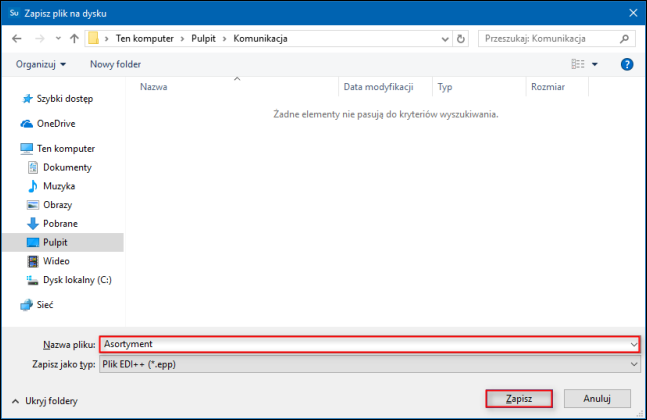This screenshot has width=647, height=420.
Task: Expand the address bar history dropdown
Action: point(445,39)
